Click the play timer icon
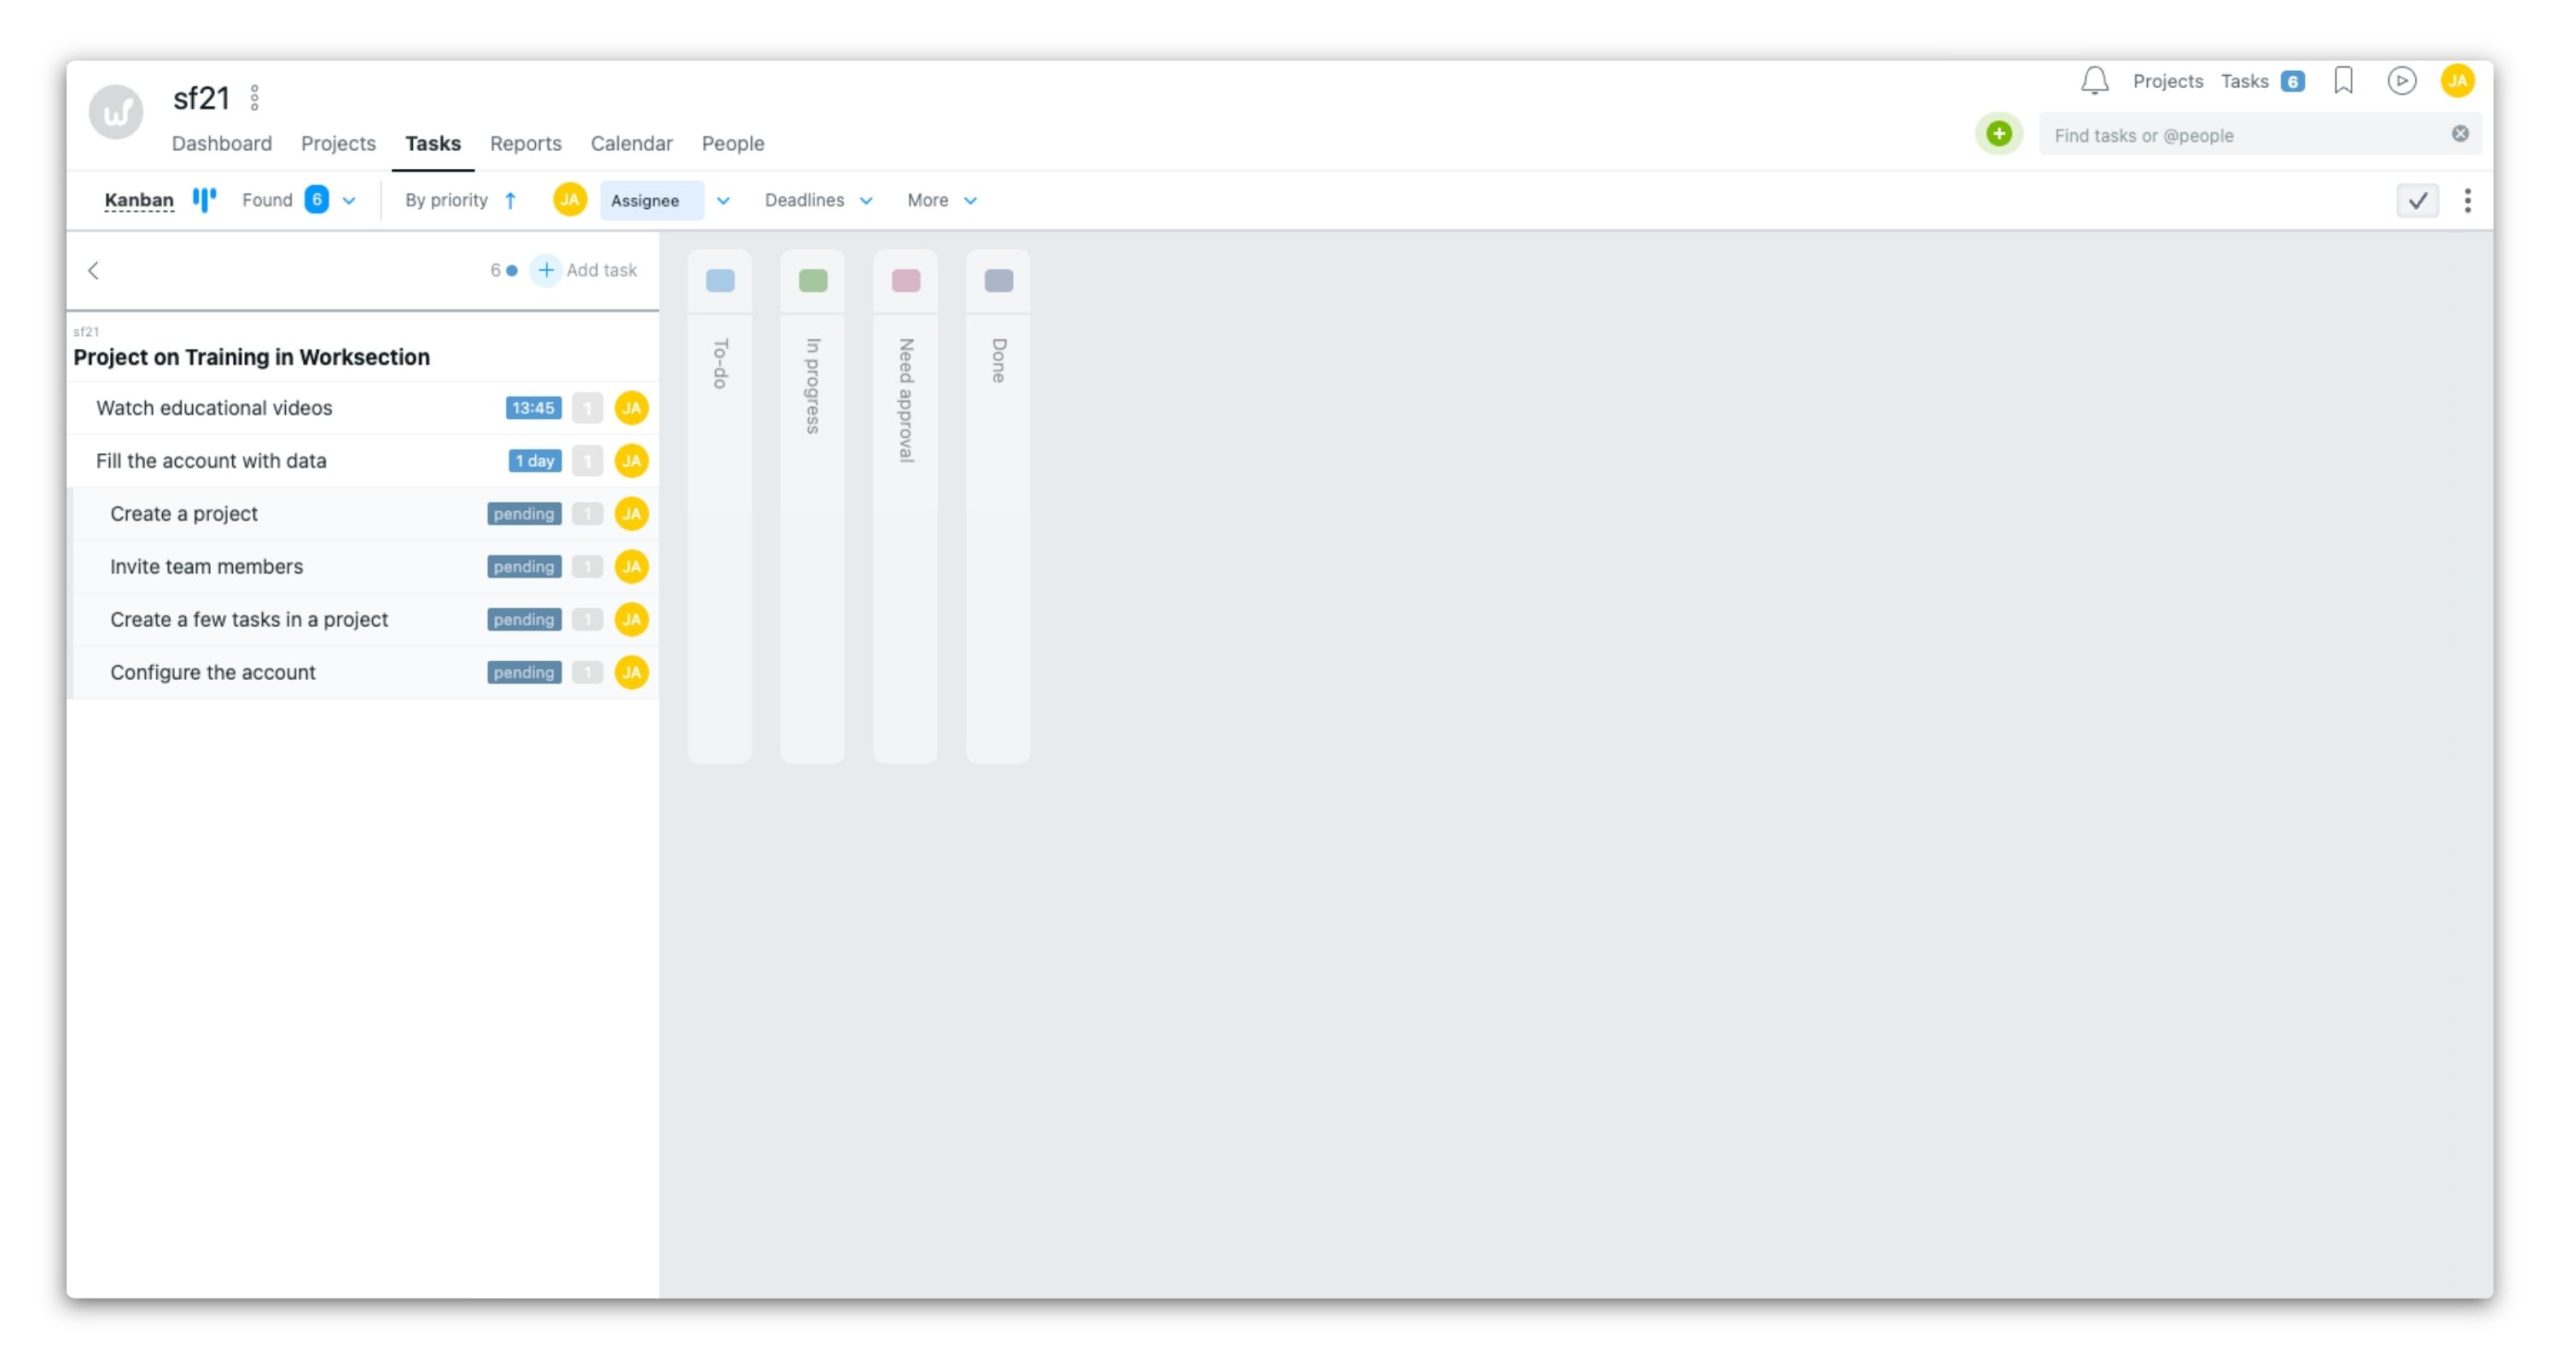The height and width of the screenshot is (1365, 2560). (2401, 81)
